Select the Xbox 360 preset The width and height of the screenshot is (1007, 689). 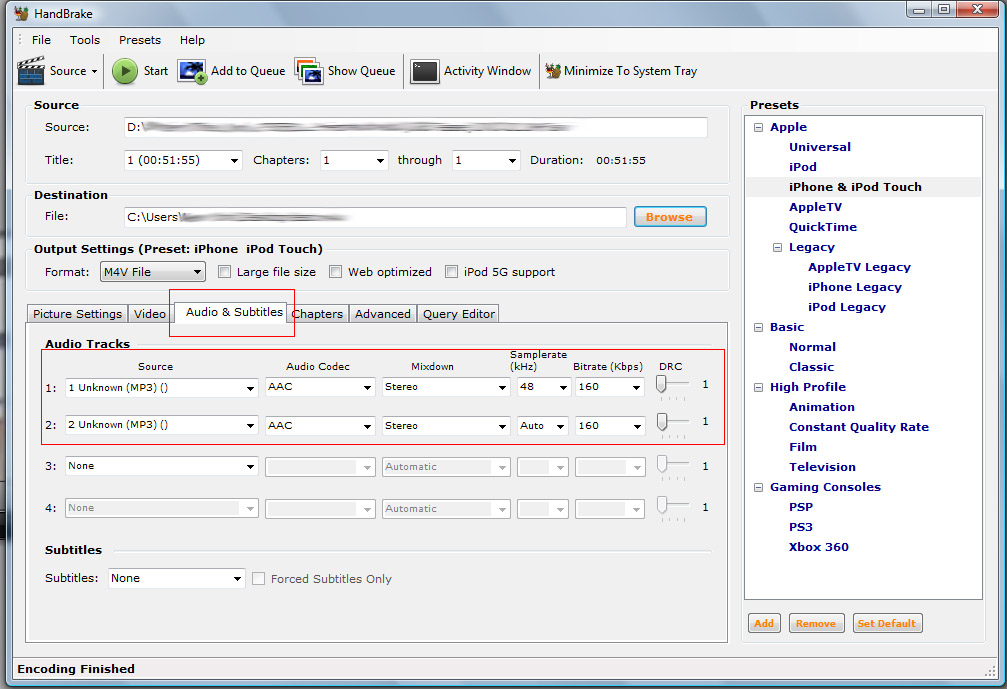819,547
